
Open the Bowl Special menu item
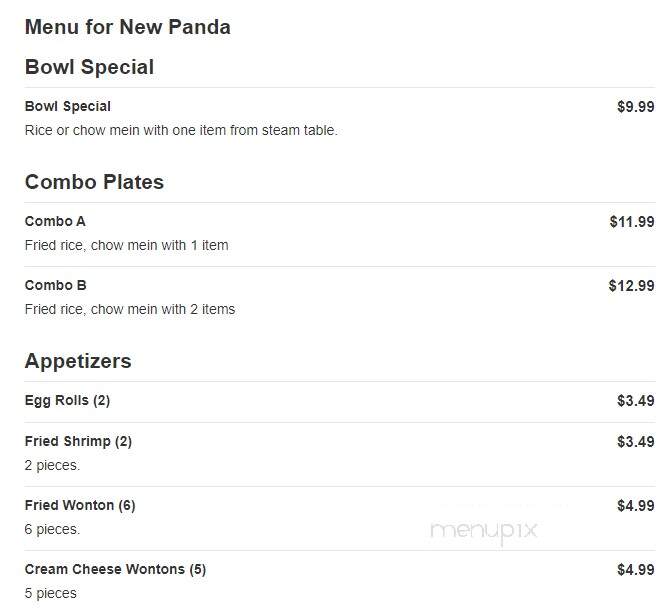[x=68, y=106]
